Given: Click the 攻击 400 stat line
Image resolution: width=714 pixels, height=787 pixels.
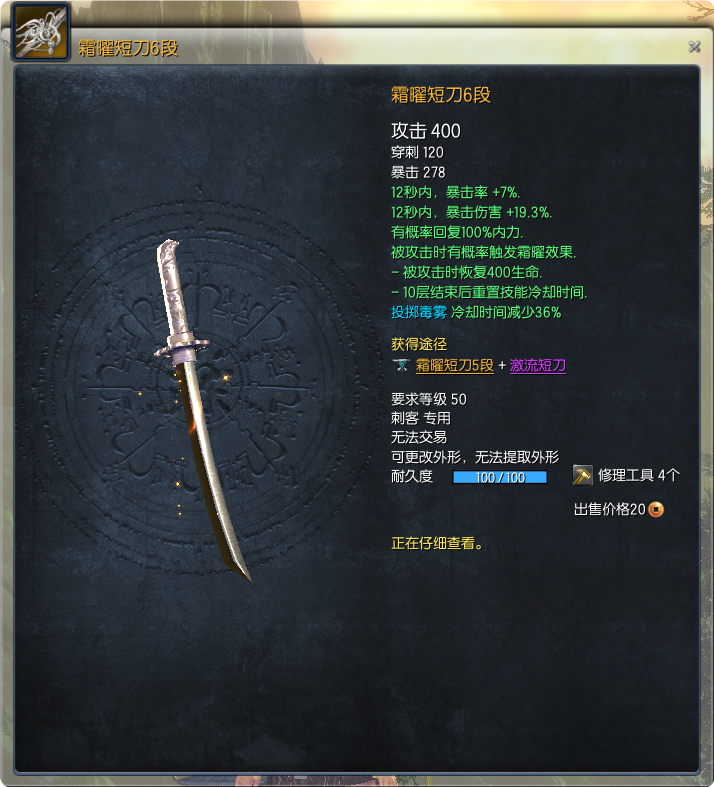Looking at the screenshot, I should [x=425, y=131].
